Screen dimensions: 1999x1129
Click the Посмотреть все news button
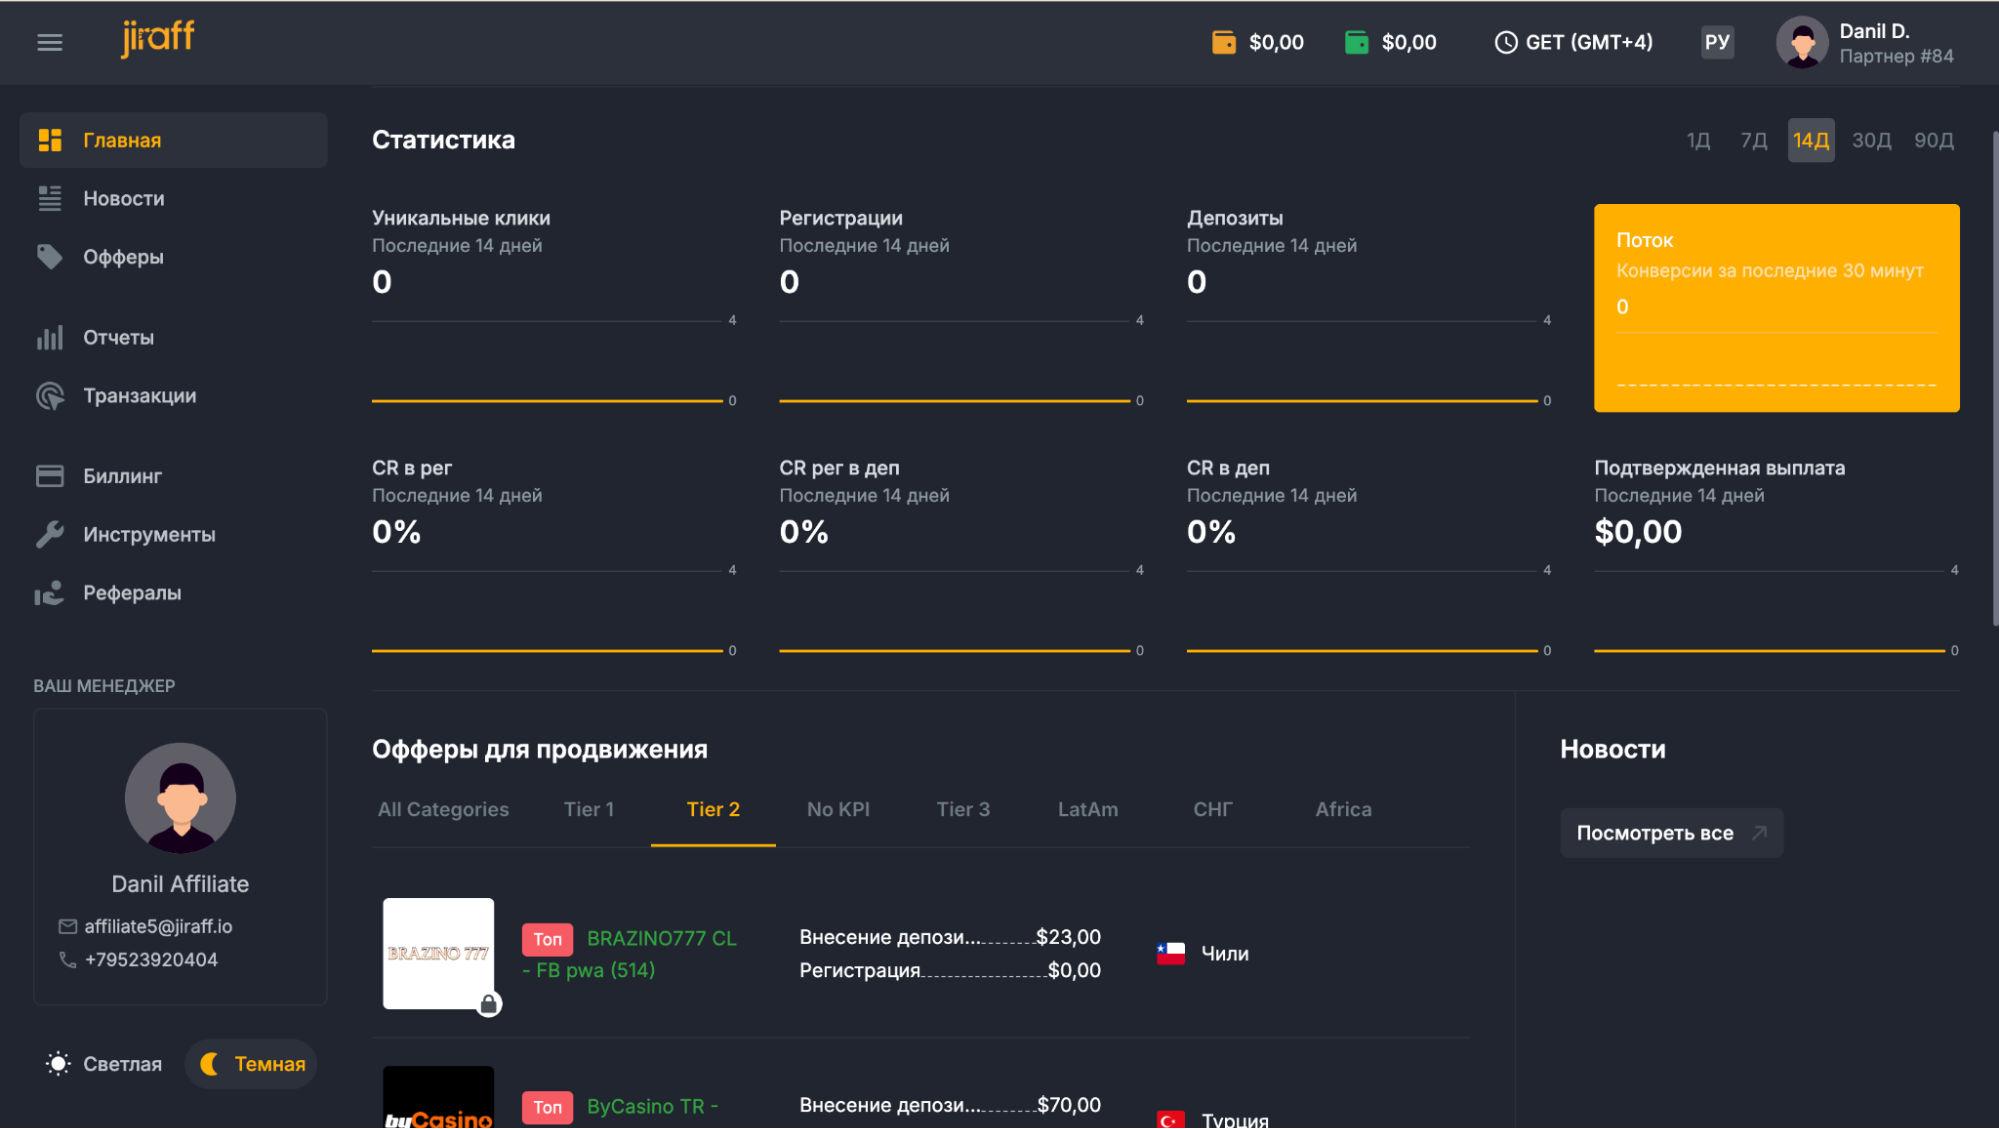[x=1671, y=833]
